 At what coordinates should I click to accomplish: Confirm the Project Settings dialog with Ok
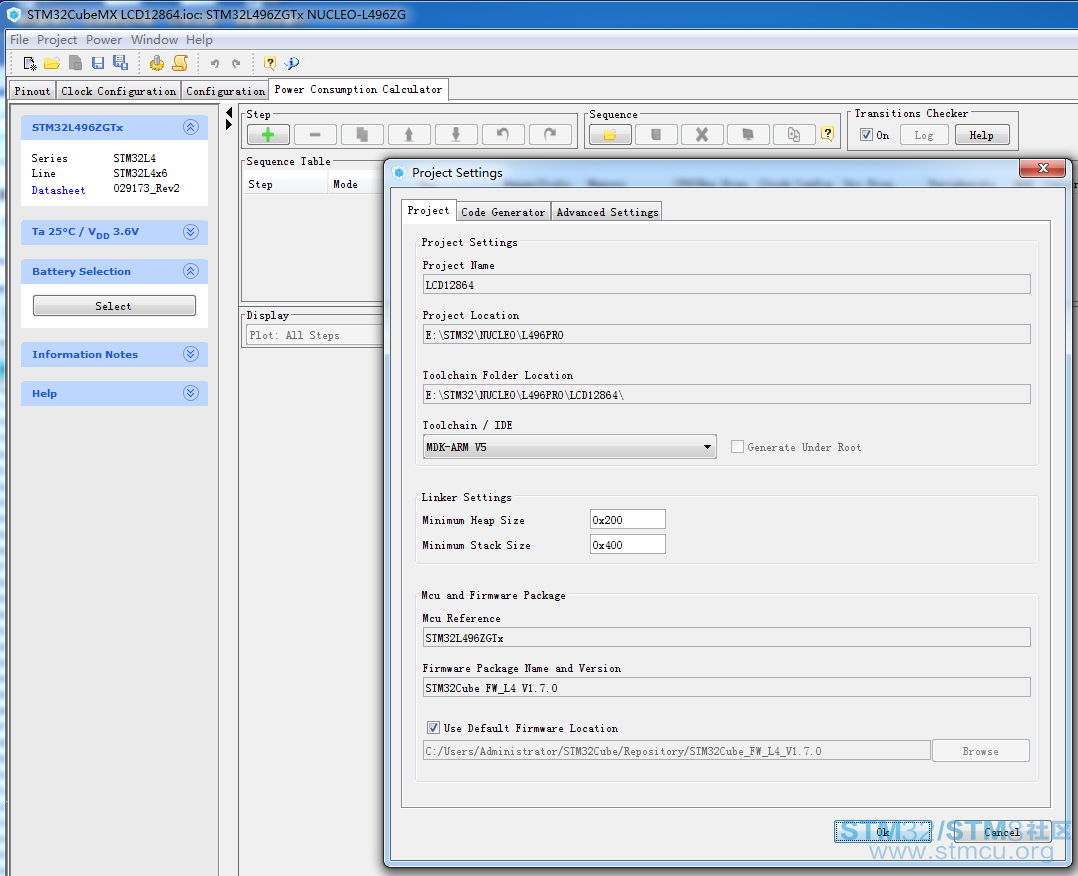(883, 832)
